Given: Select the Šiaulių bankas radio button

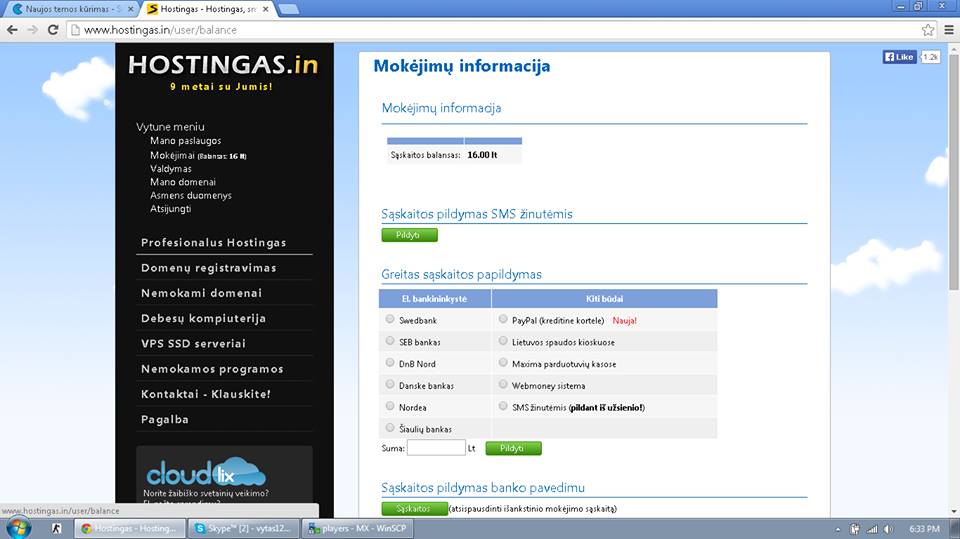Looking at the screenshot, I should pyautogui.click(x=390, y=428).
